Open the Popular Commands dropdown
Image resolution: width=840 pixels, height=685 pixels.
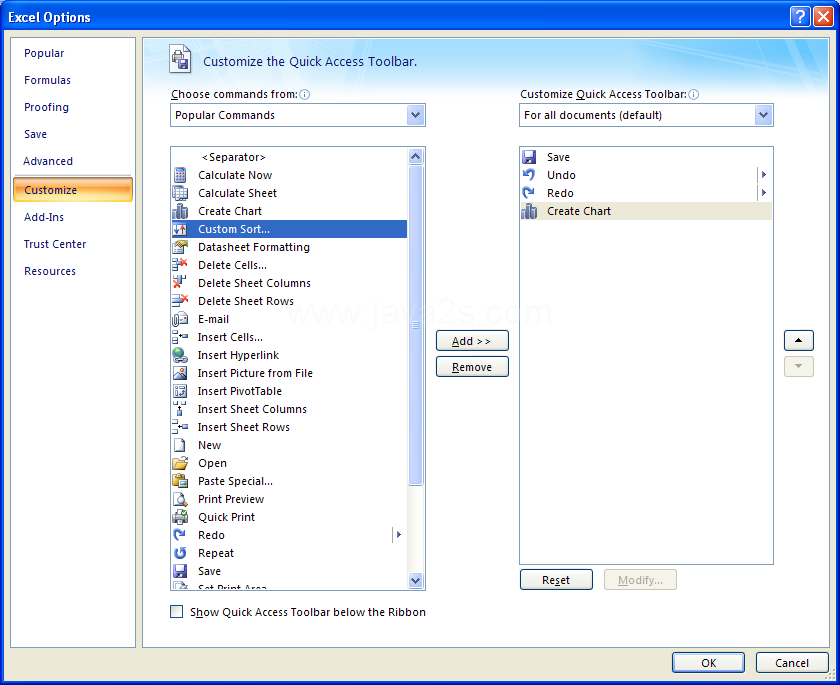[x=415, y=115]
